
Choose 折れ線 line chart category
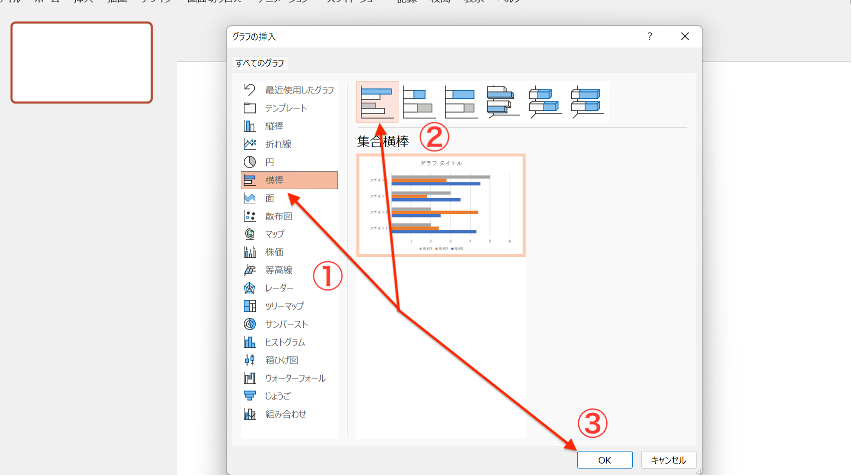289,144
